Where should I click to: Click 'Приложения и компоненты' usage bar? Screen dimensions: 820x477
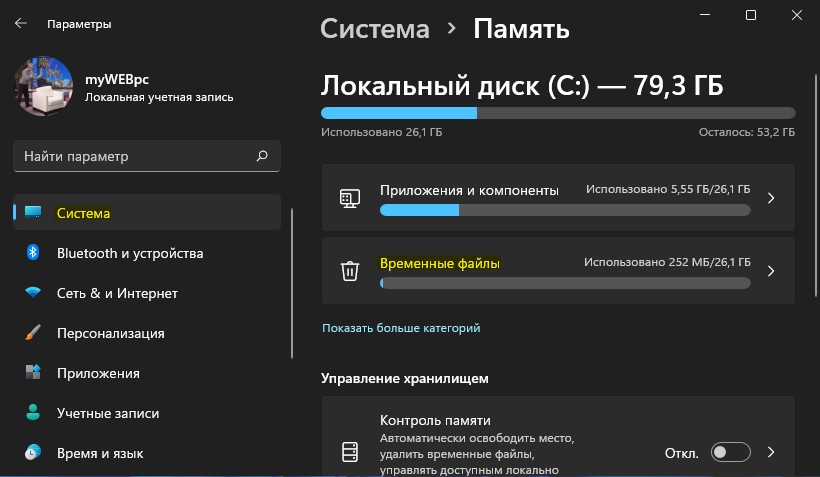pyautogui.click(x=565, y=210)
